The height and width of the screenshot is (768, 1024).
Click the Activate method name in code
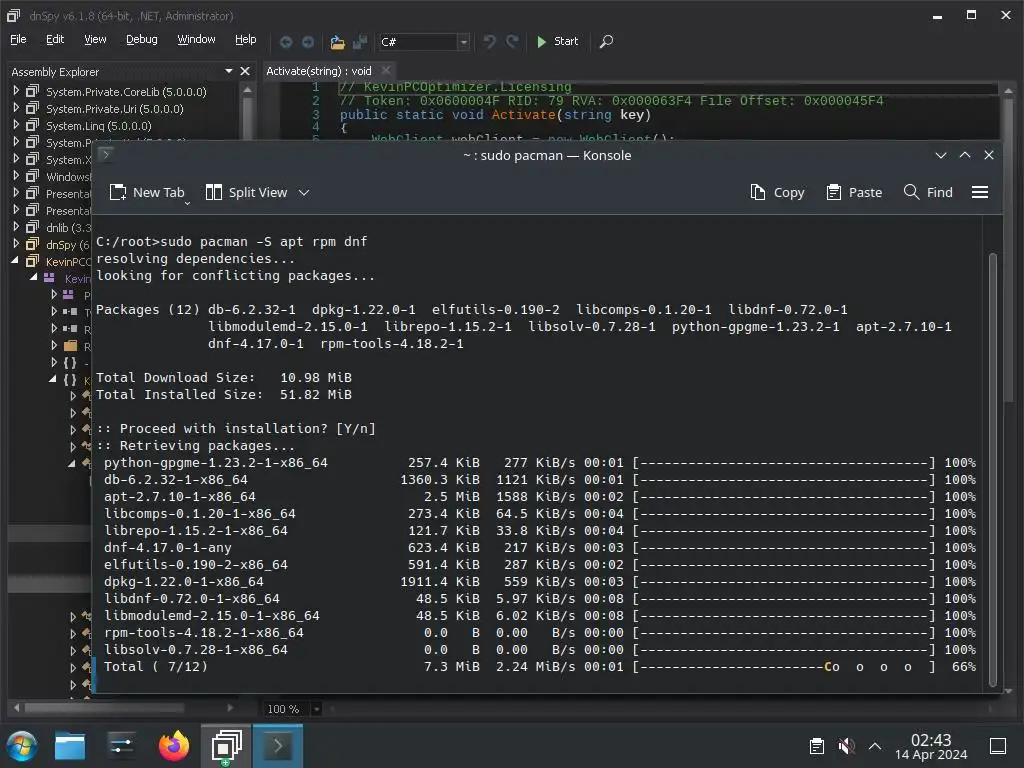click(x=523, y=115)
